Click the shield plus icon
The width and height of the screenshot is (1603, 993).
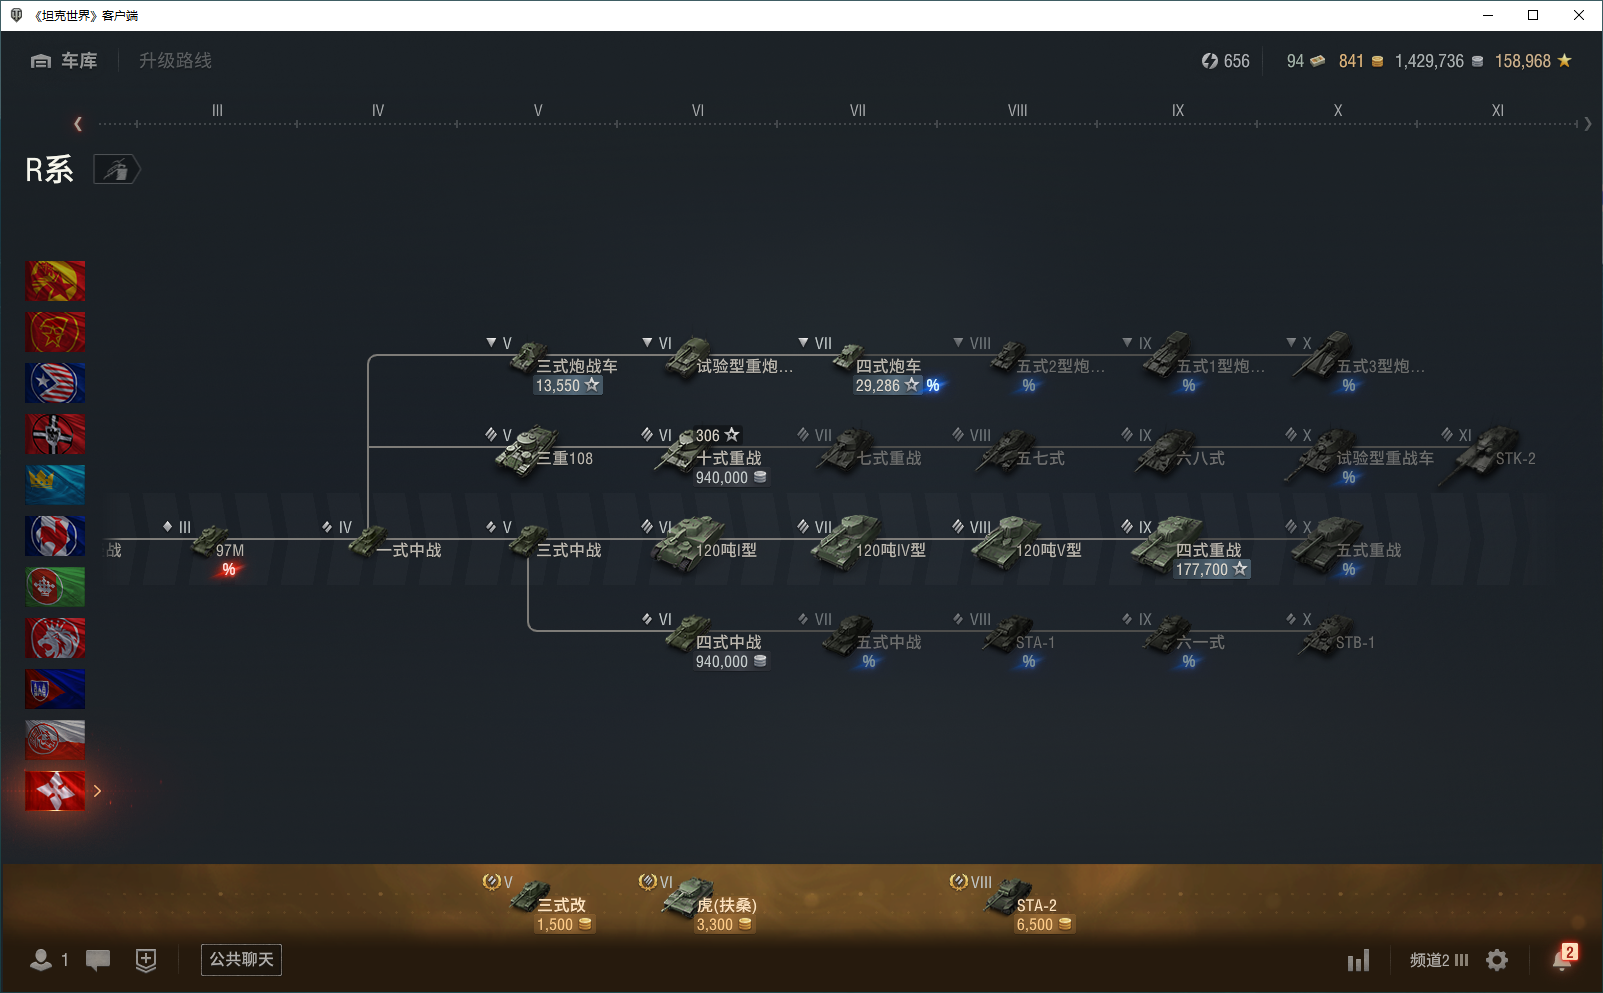point(146,960)
